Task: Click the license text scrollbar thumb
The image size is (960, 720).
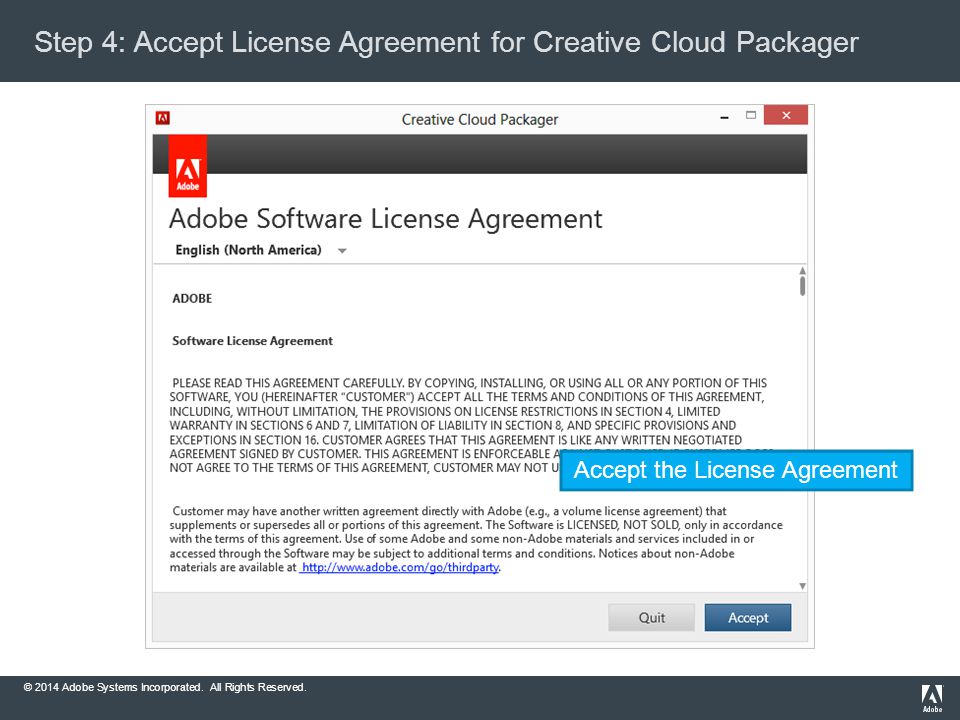Action: pyautogui.click(x=802, y=286)
